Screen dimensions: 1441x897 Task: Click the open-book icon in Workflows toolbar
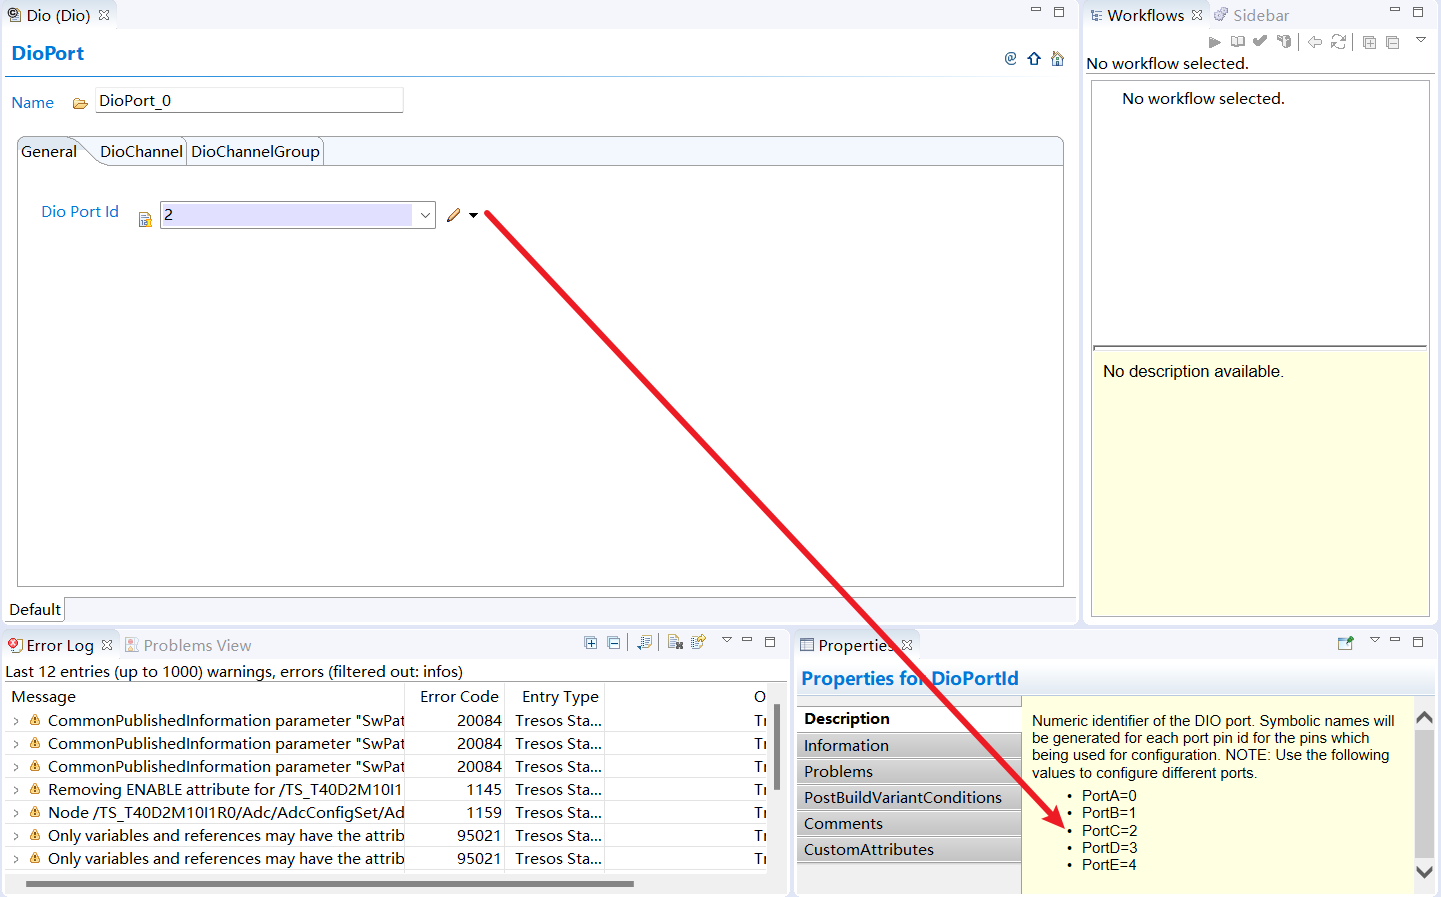point(1238,42)
